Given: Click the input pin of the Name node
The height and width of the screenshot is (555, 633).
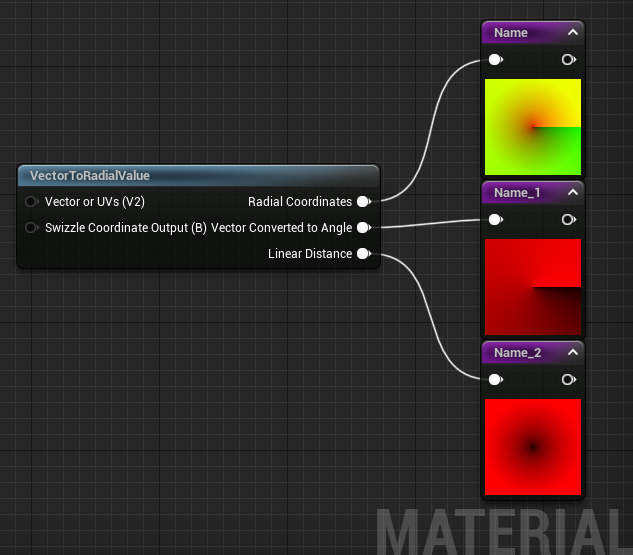Looking at the screenshot, I should pyautogui.click(x=495, y=60).
